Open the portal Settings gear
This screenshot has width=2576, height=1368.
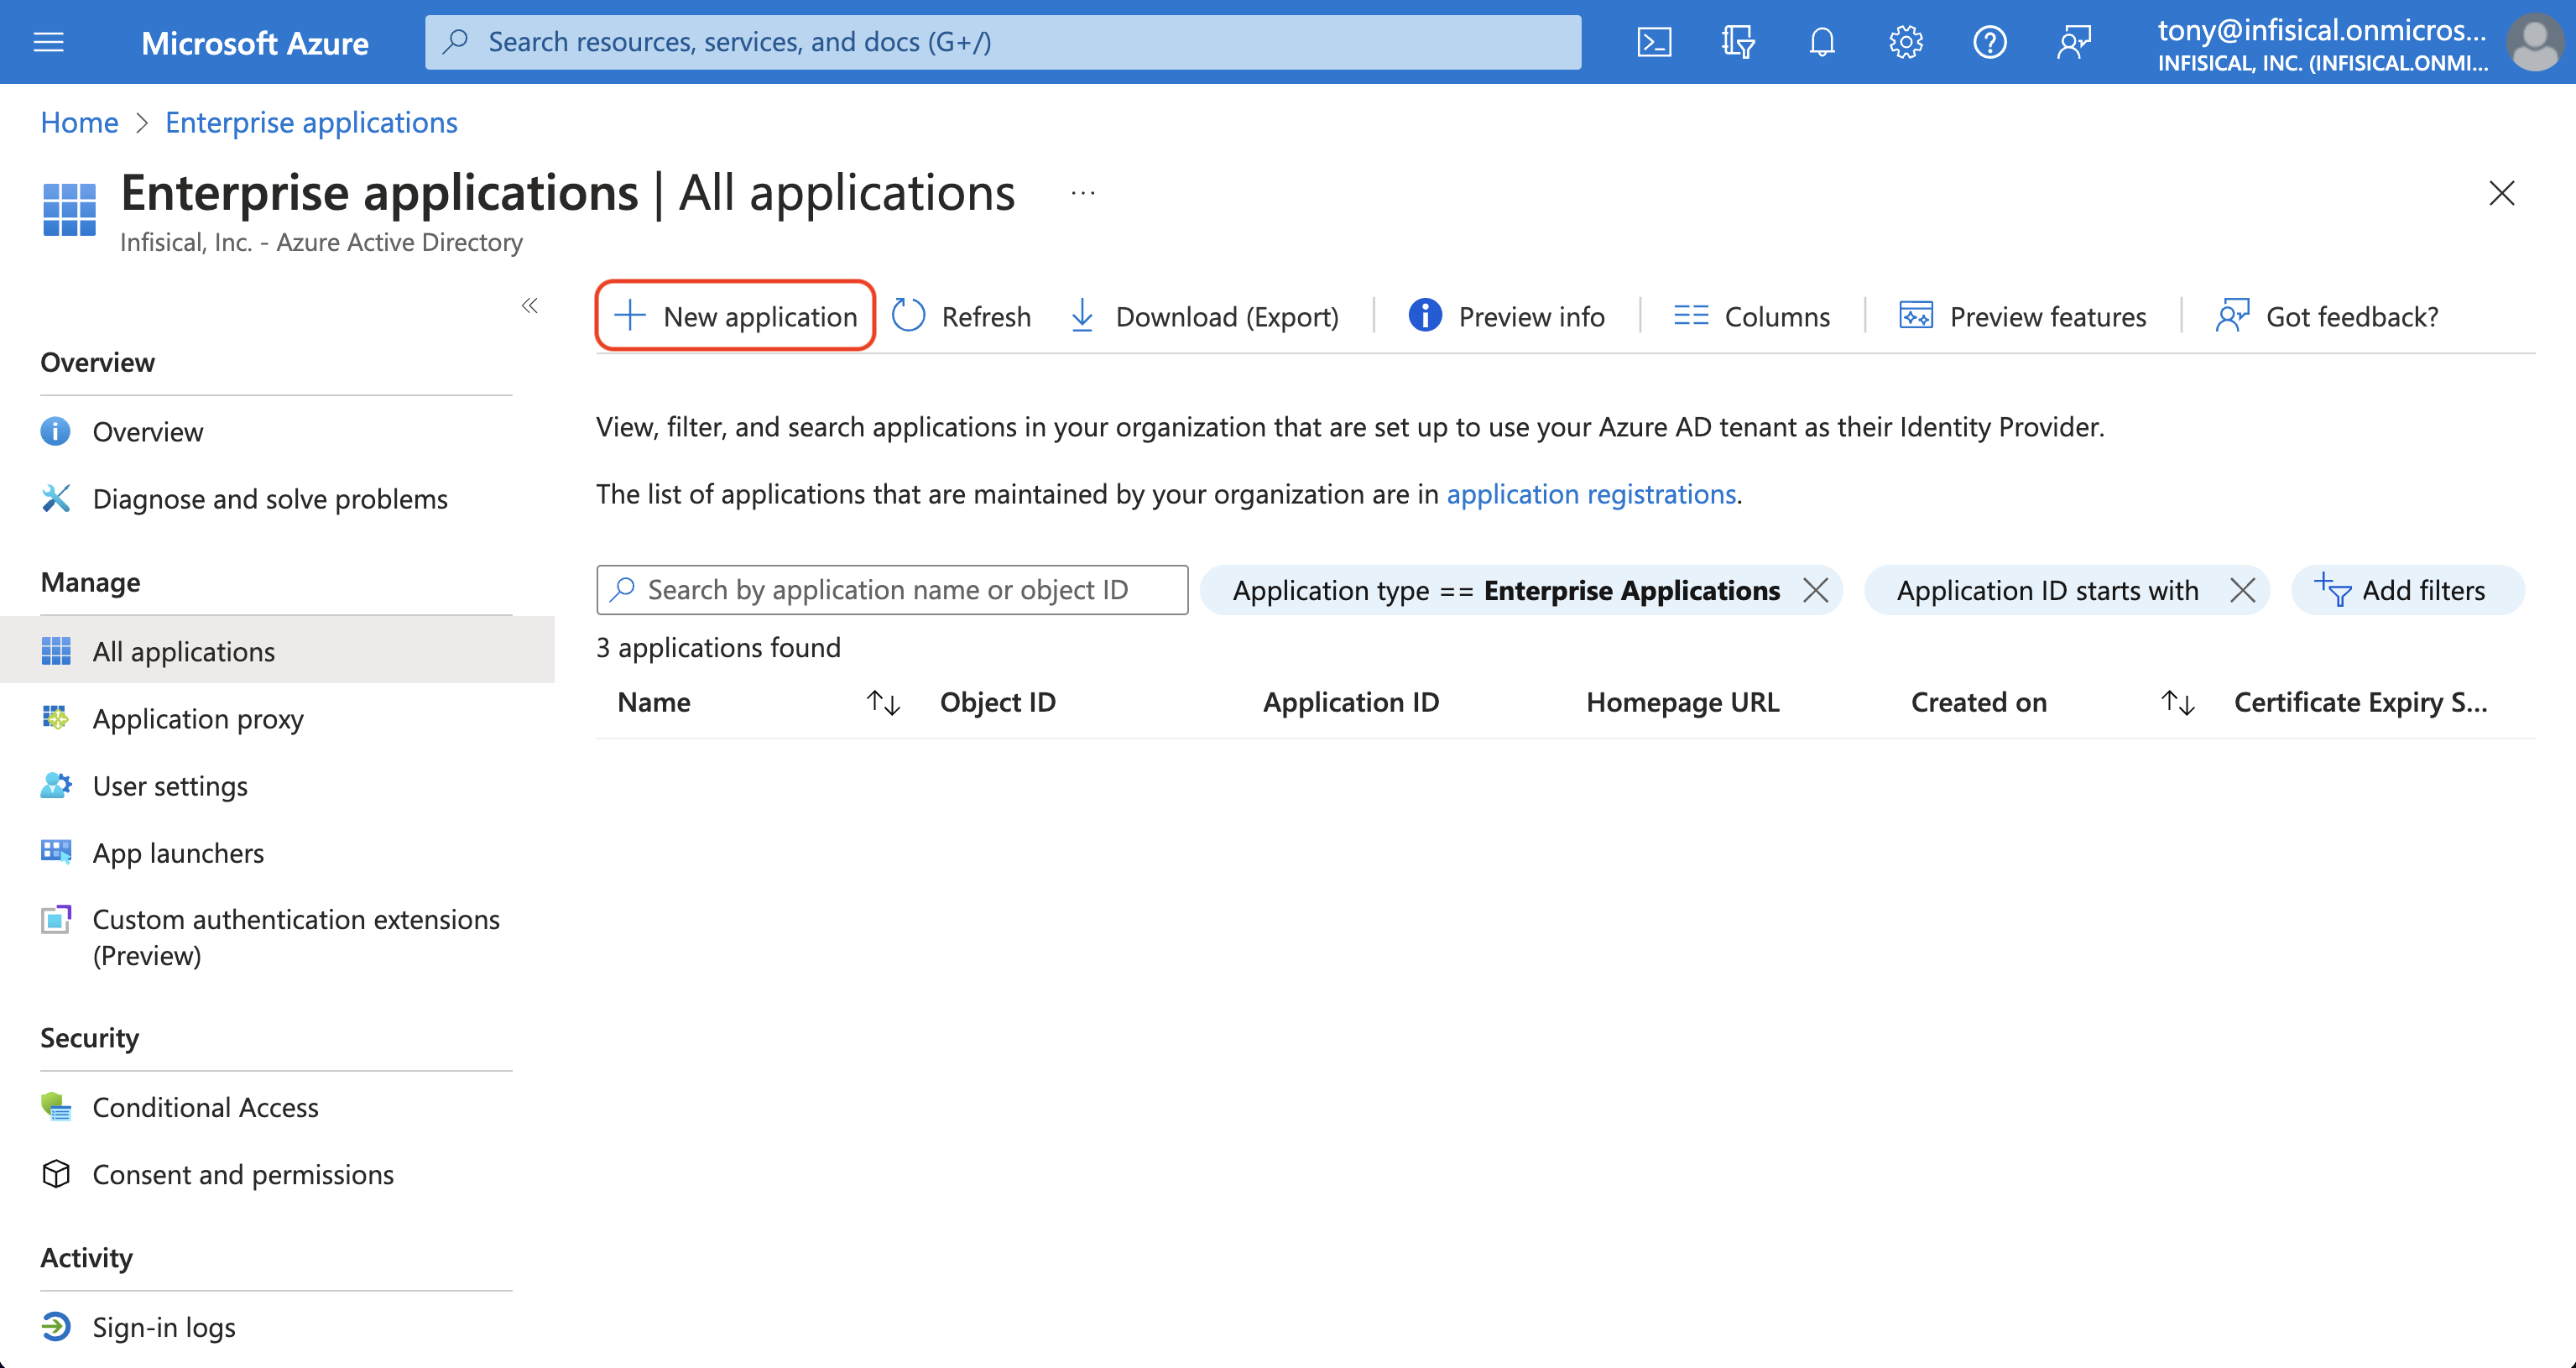point(1906,42)
